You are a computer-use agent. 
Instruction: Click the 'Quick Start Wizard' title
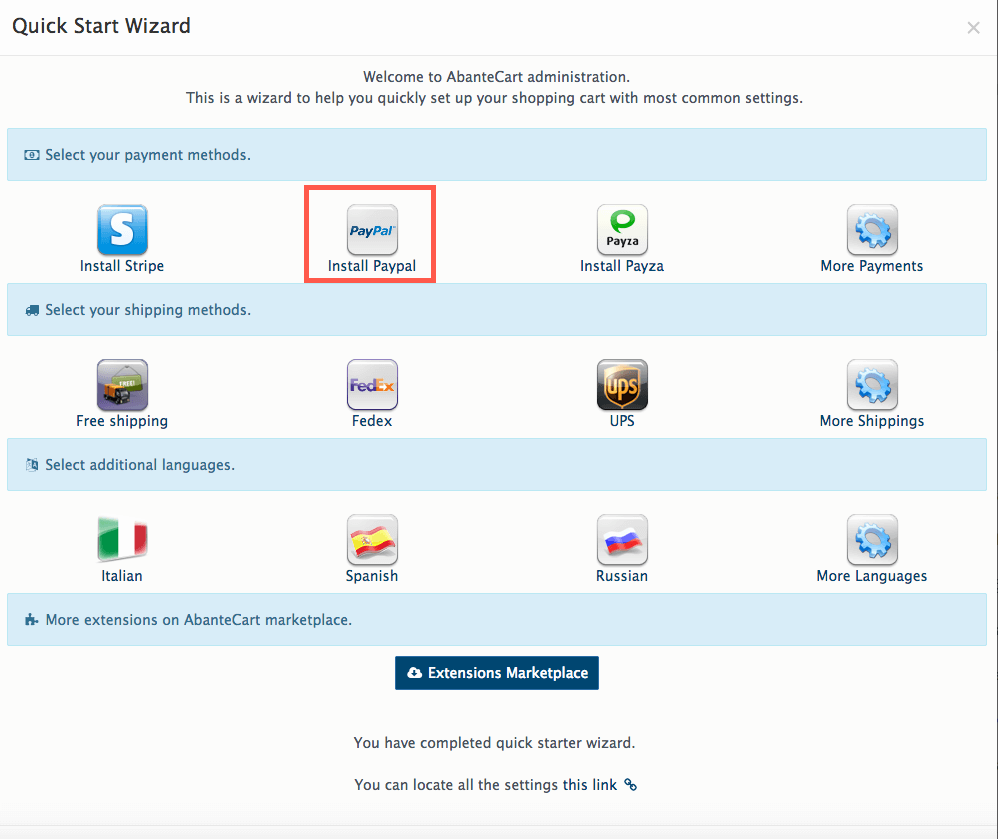pos(101,26)
